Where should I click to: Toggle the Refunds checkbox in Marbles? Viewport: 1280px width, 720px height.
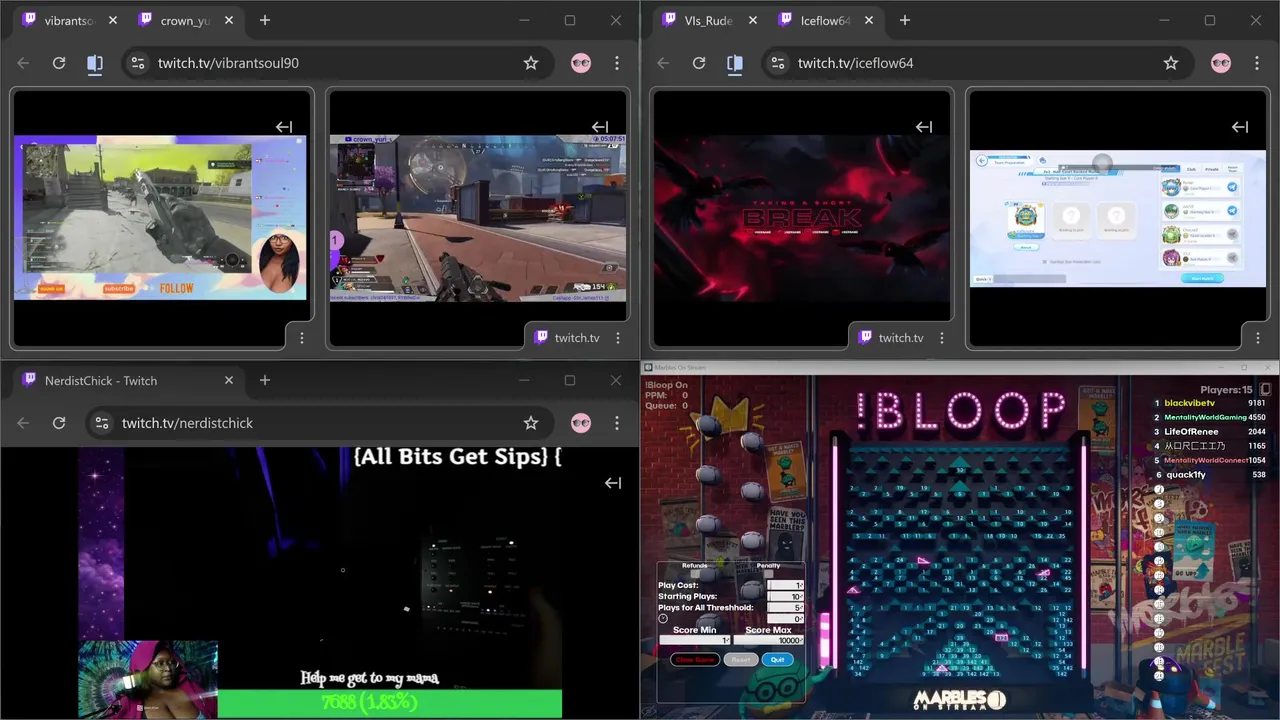coord(695,574)
